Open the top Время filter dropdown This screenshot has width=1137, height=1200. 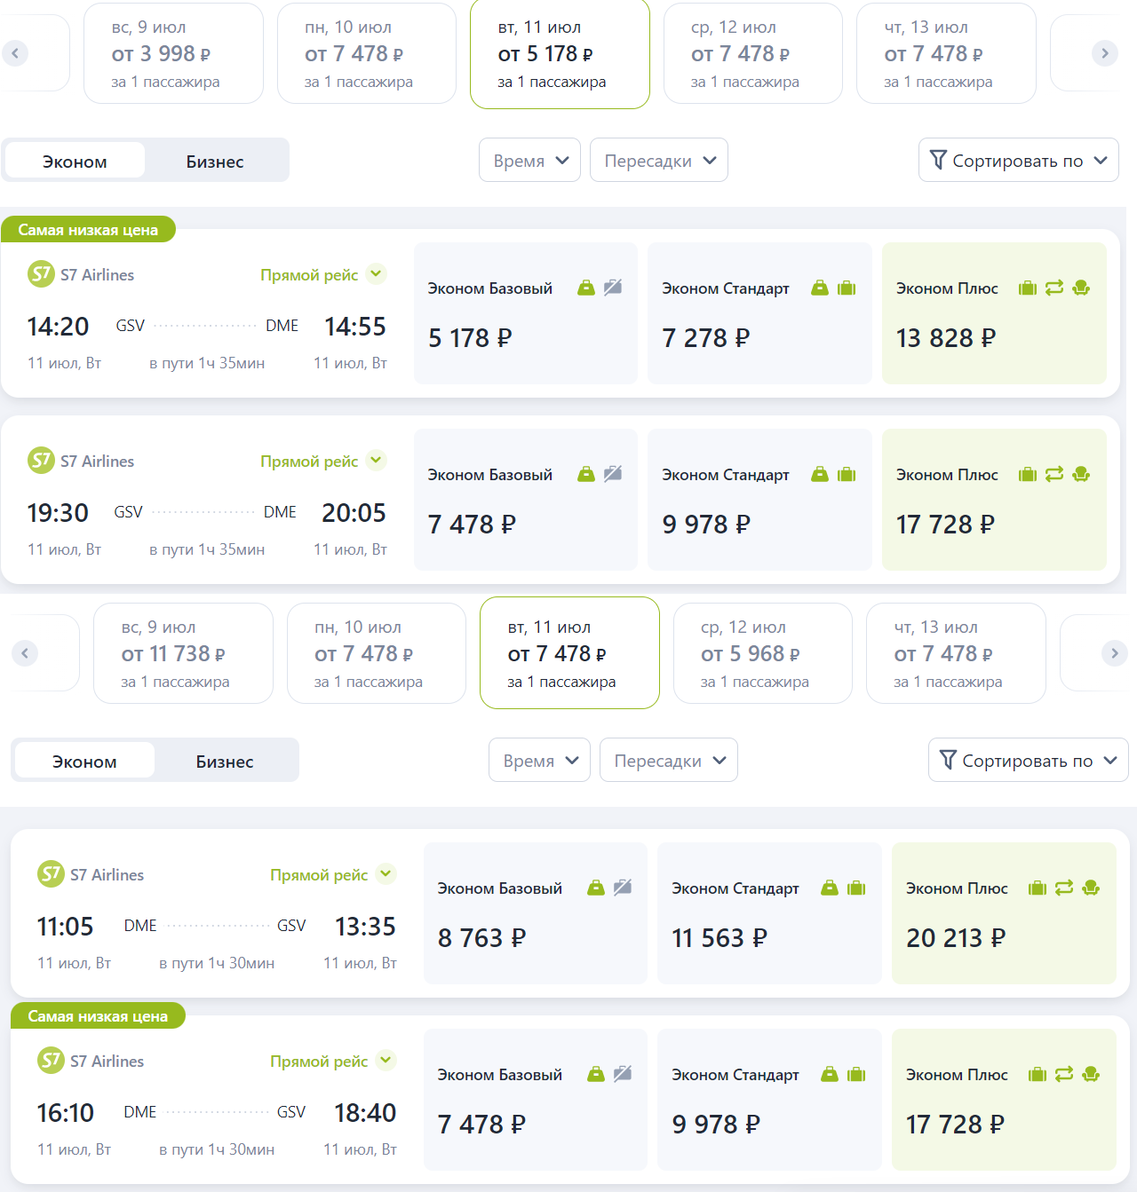(530, 161)
